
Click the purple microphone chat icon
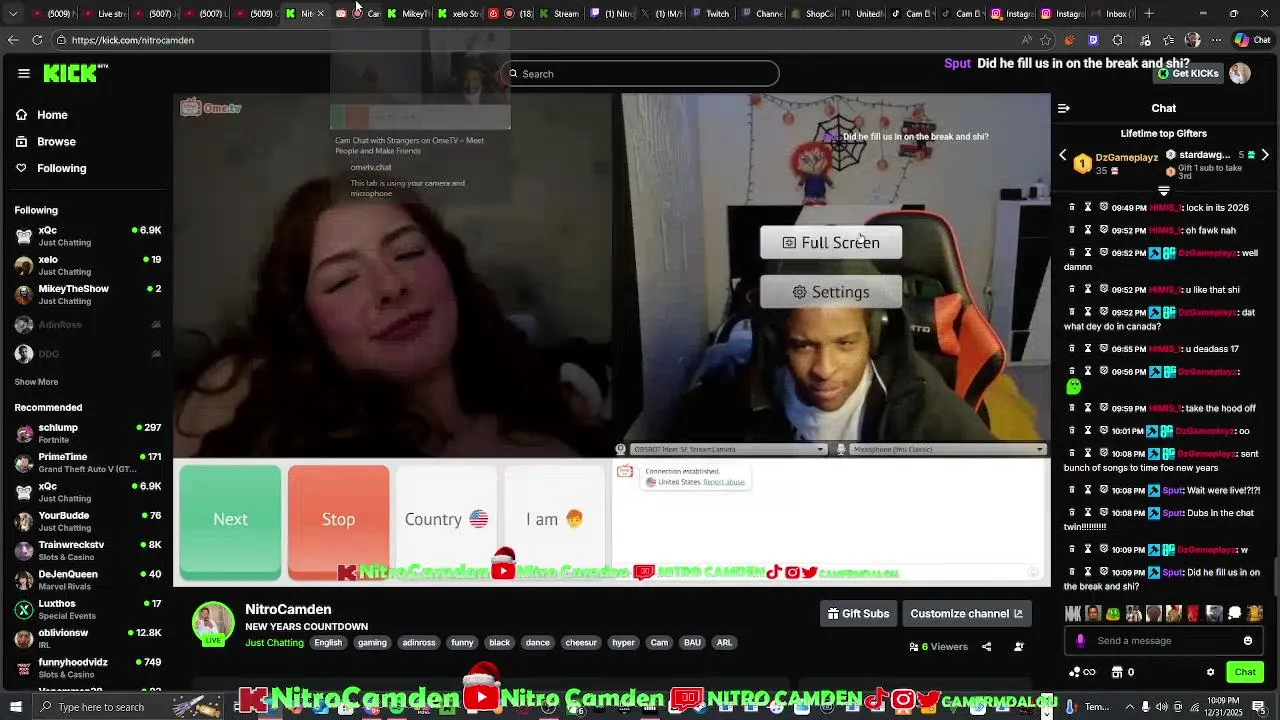pos(1080,641)
